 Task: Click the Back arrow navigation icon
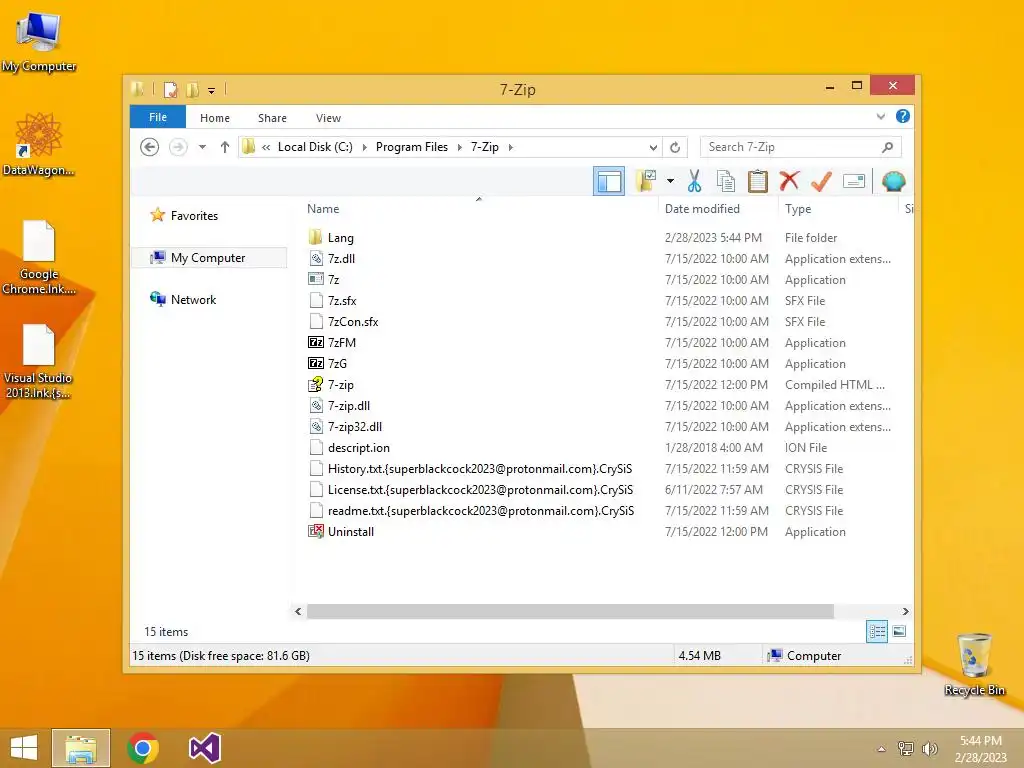coord(150,147)
